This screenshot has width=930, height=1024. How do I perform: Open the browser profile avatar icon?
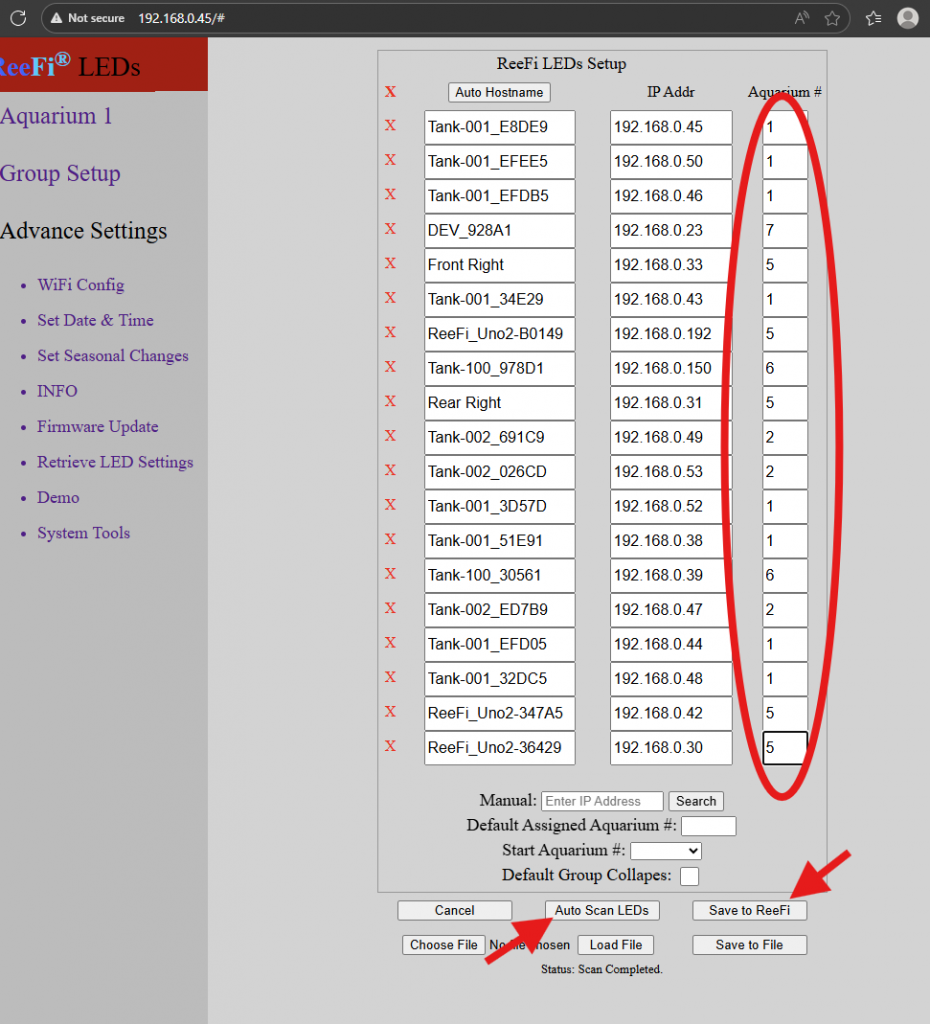tap(908, 18)
